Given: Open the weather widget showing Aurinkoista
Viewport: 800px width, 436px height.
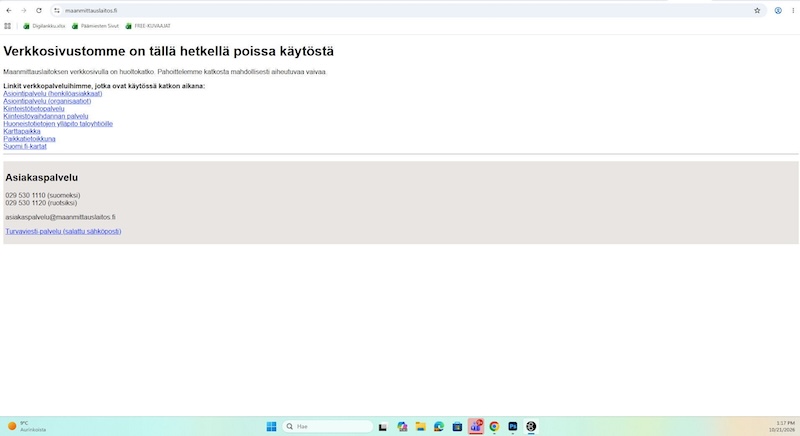Looking at the screenshot, I should pyautogui.click(x=27, y=426).
